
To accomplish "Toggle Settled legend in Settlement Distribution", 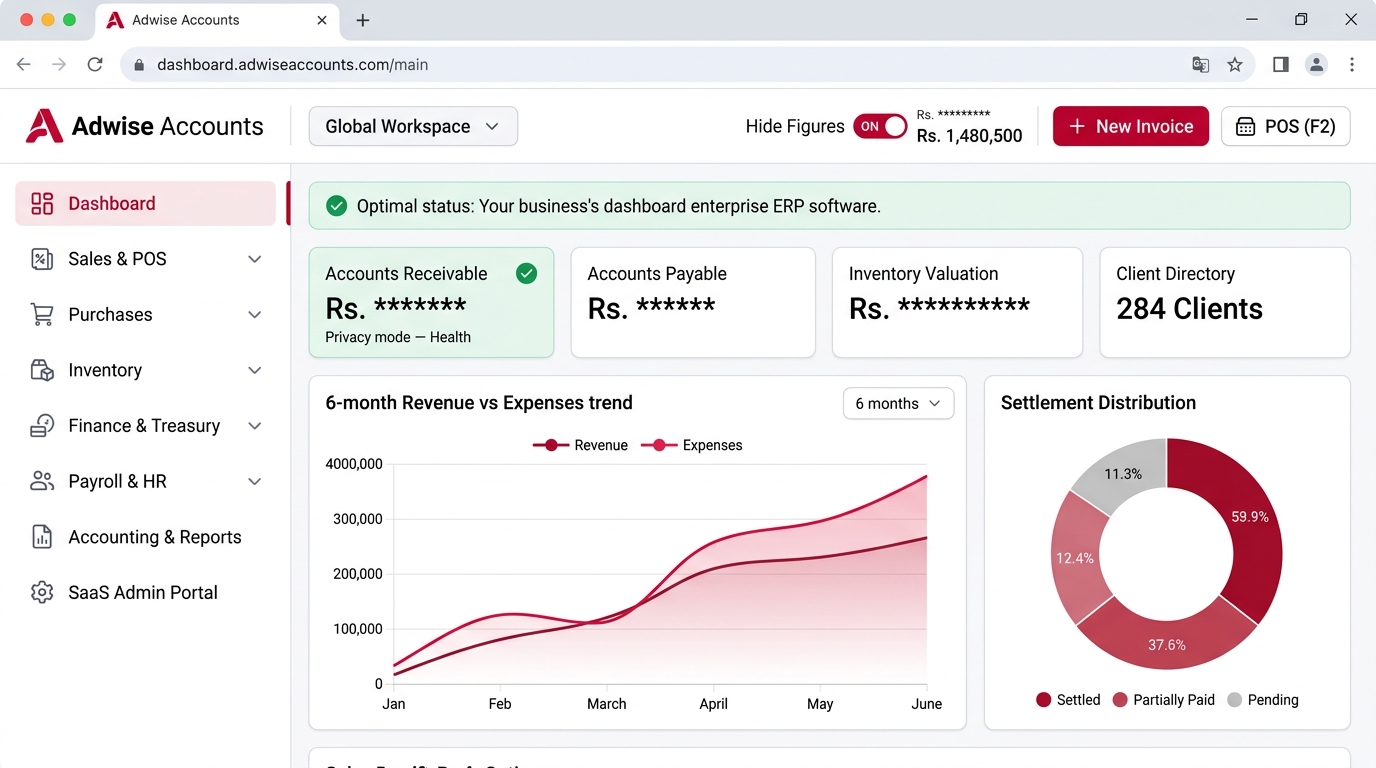I will click(1068, 700).
